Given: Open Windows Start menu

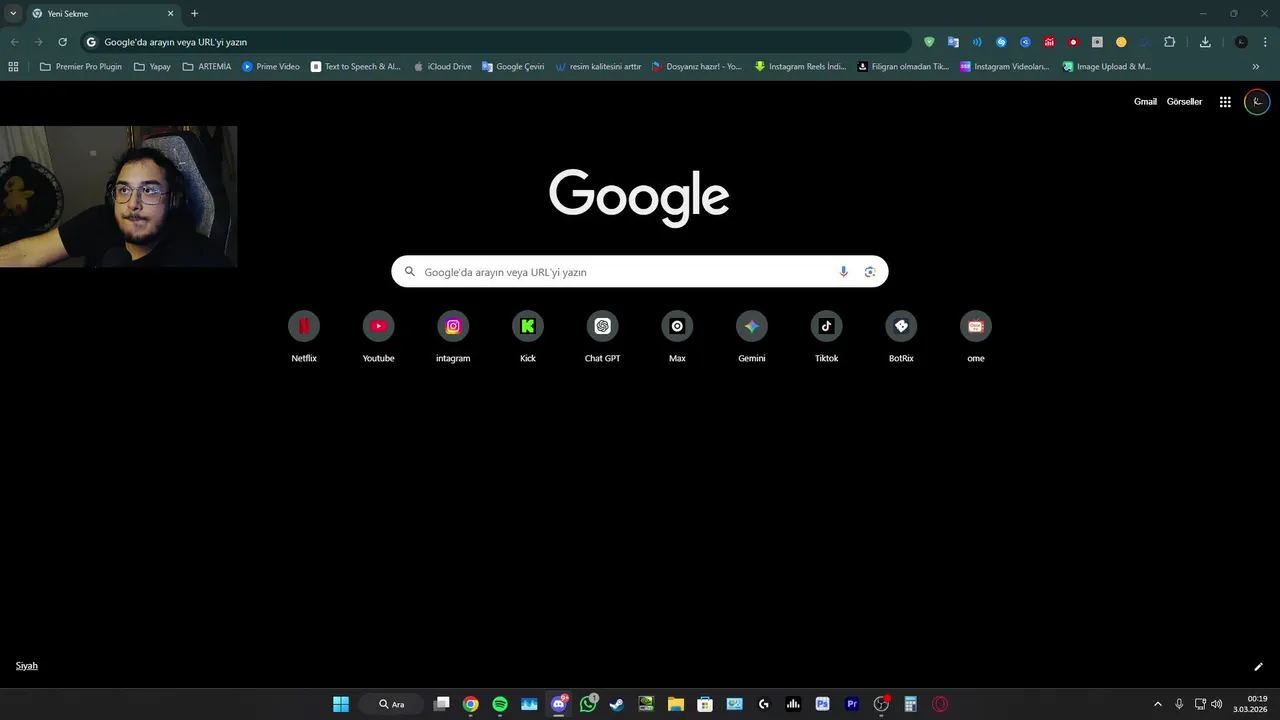Looking at the screenshot, I should coord(341,704).
